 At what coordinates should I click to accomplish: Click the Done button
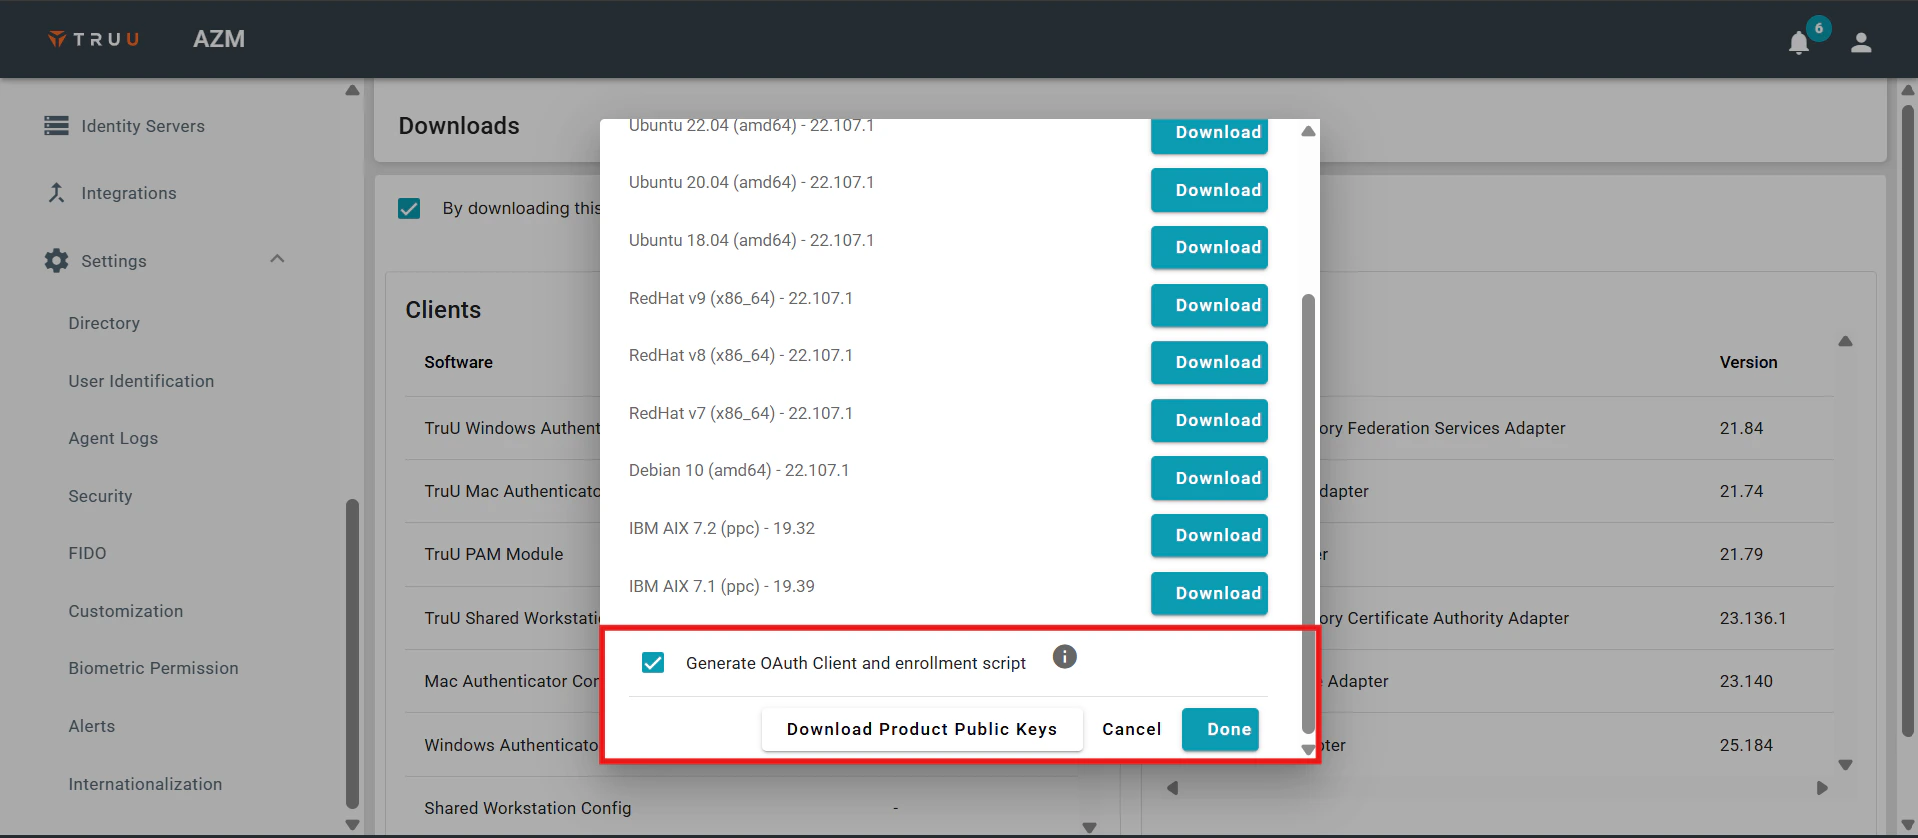(x=1220, y=729)
